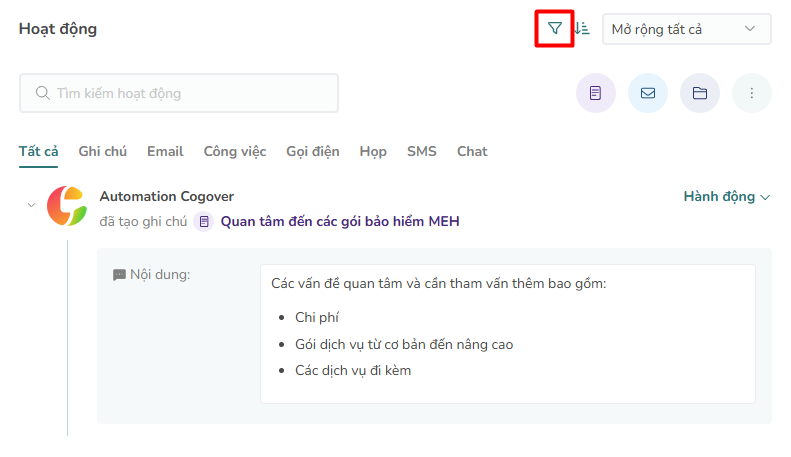Click the 'Automation Cogover' name

pyautogui.click(x=167, y=196)
